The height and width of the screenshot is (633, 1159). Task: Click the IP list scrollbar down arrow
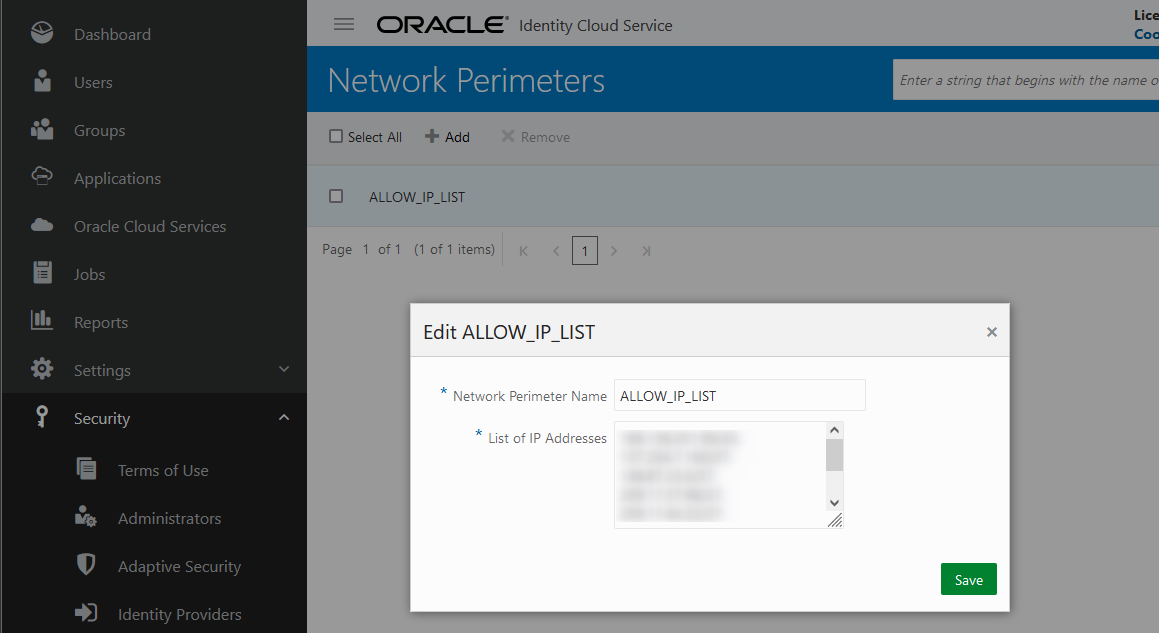835,503
